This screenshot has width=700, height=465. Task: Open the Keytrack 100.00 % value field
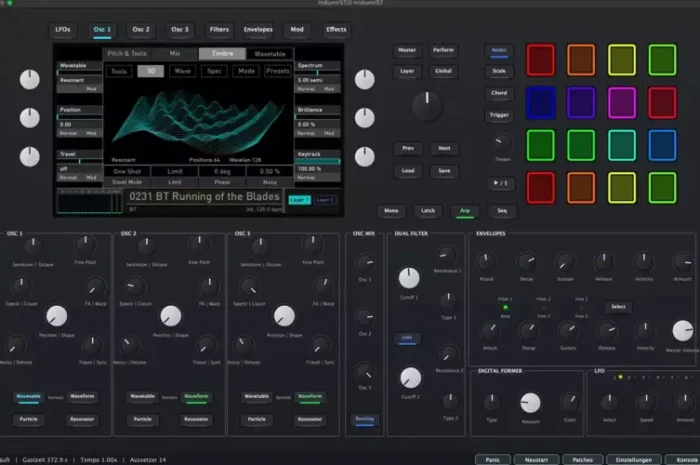pyautogui.click(x=317, y=169)
